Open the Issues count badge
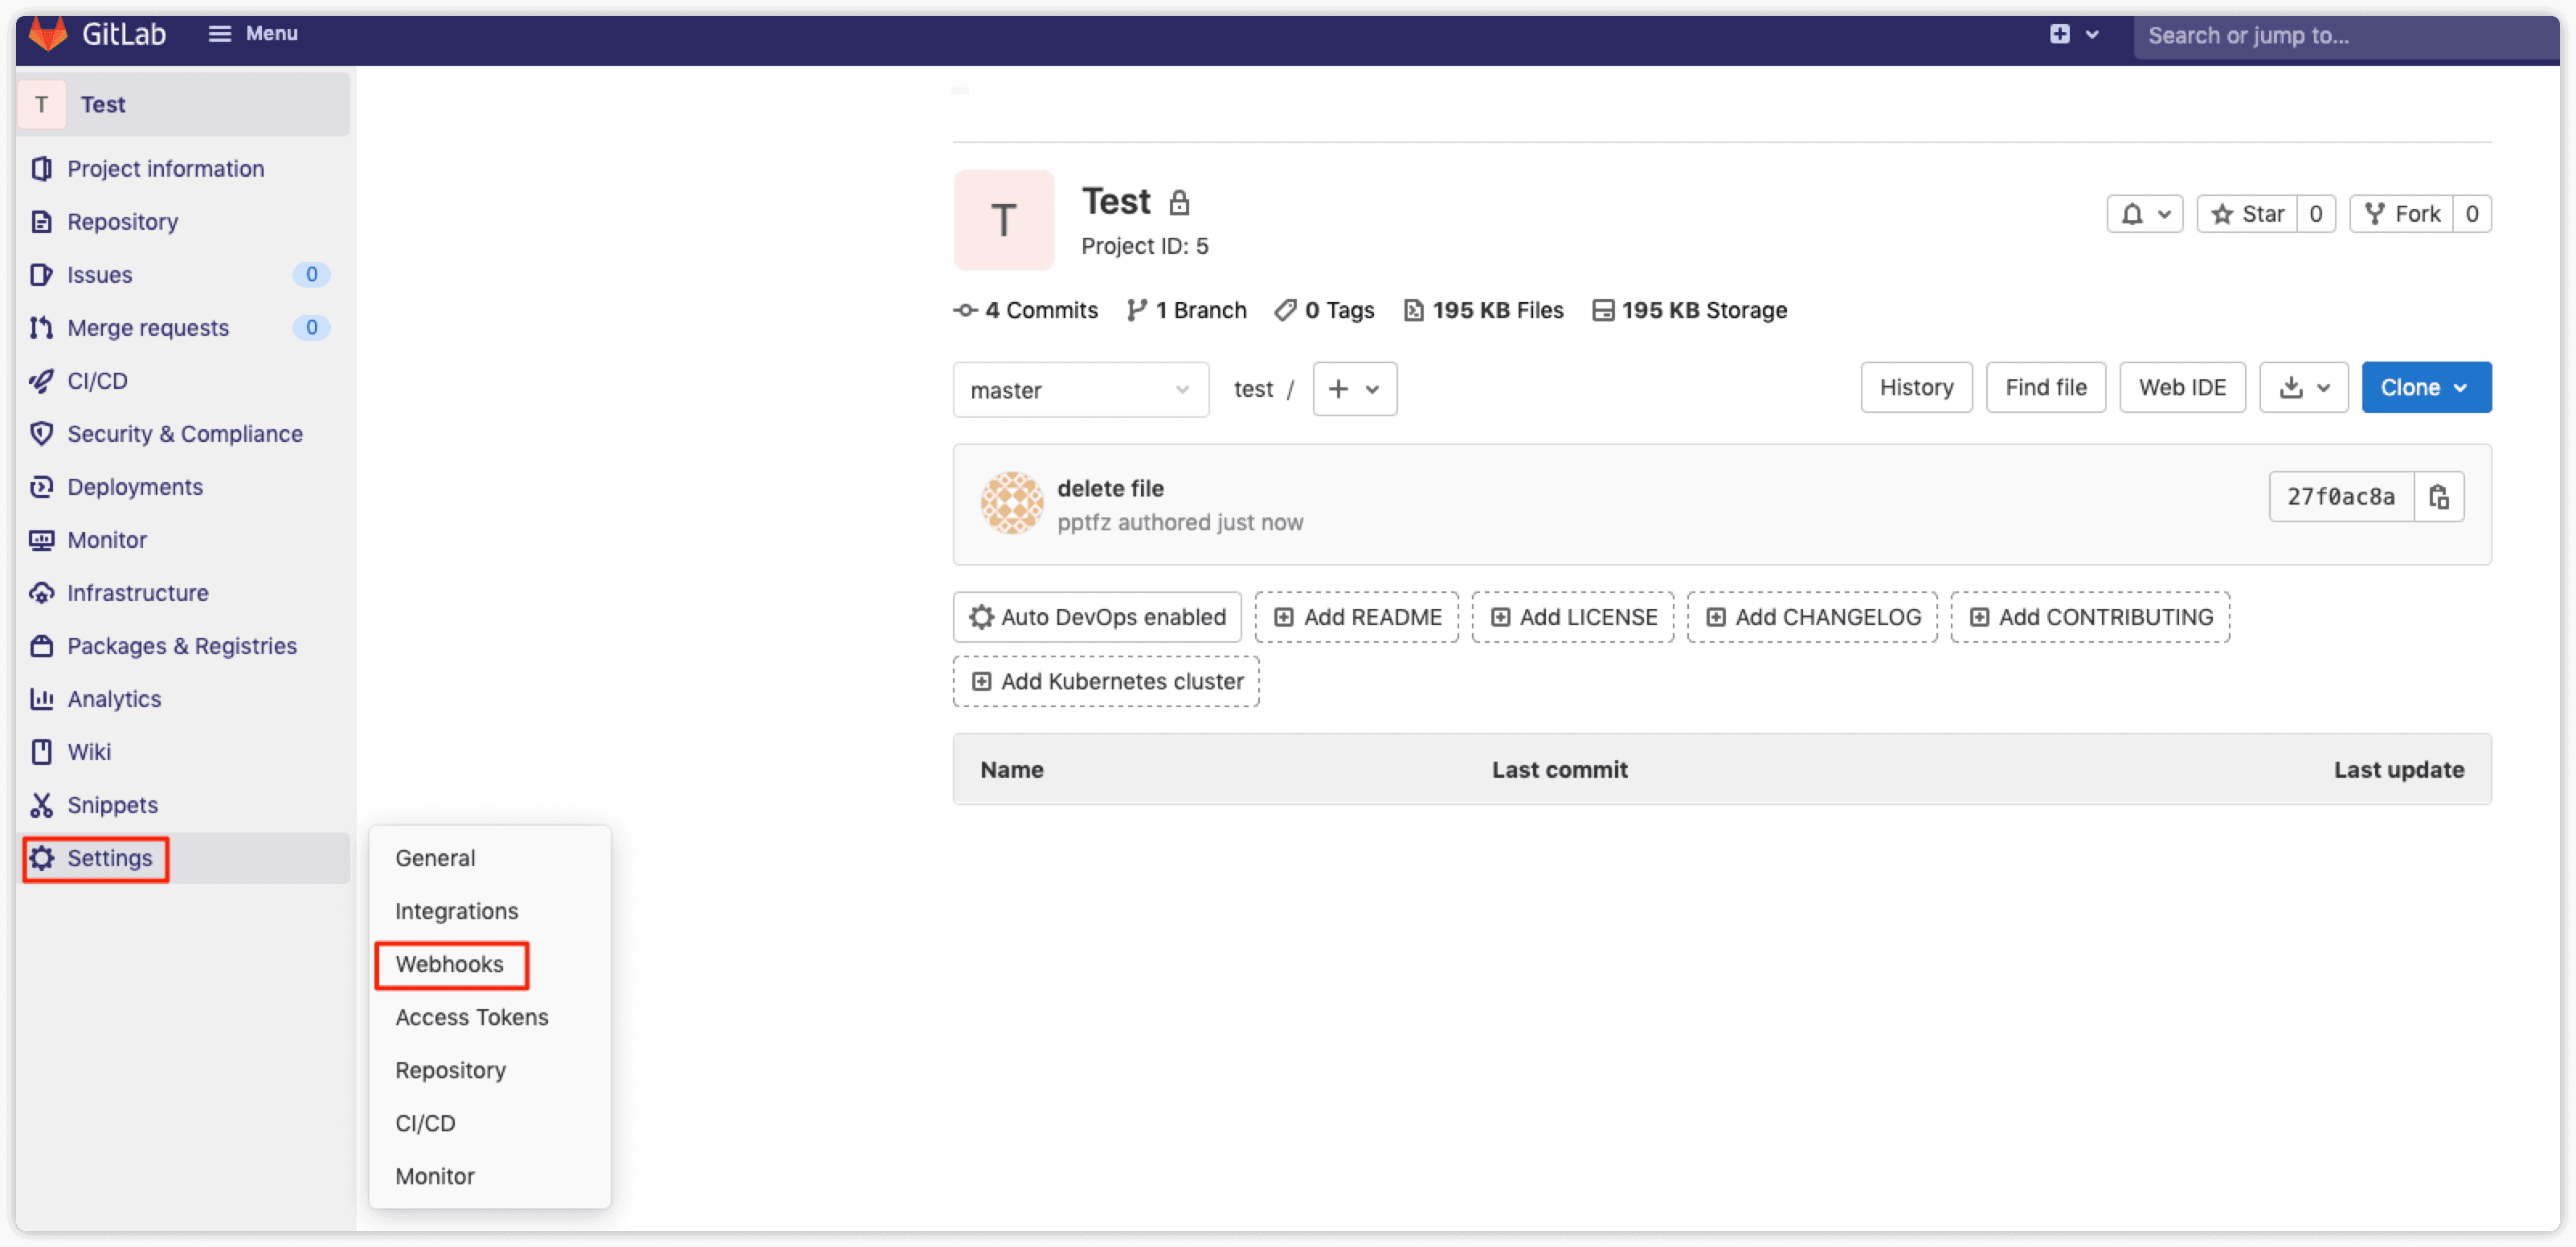Viewport: 2576px width, 1247px height. pyautogui.click(x=311, y=274)
